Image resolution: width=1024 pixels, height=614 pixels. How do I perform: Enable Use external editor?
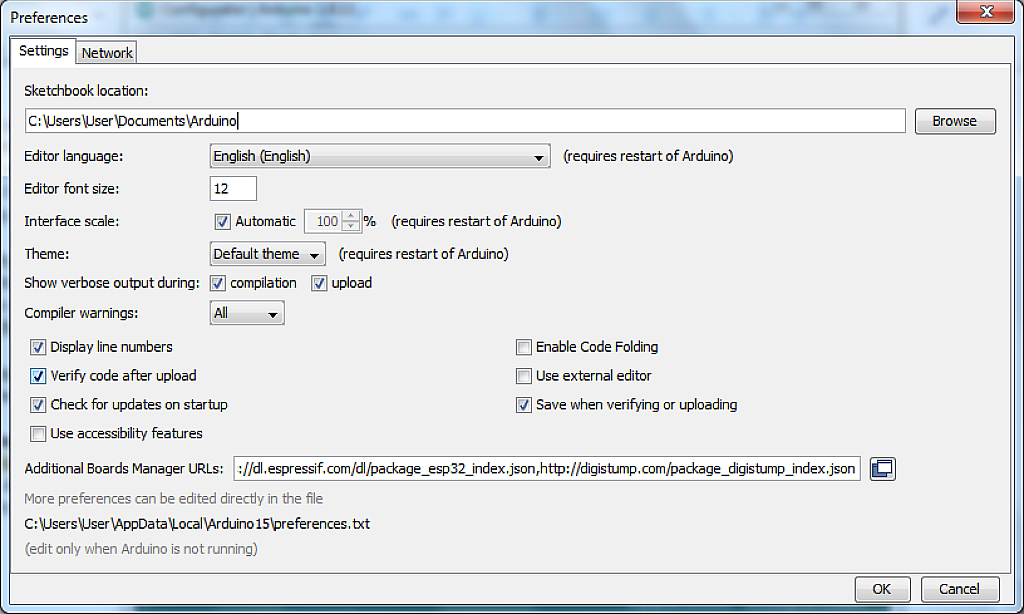[523, 376]
